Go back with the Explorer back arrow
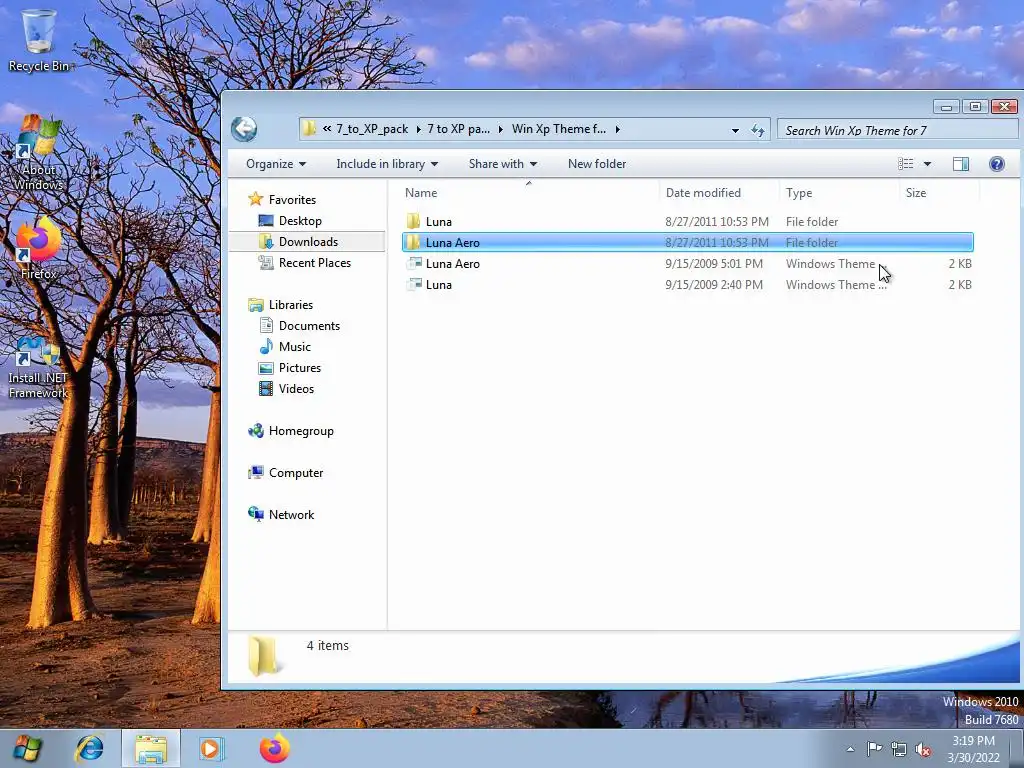Viewport: 1024px width, 768px height. click(244, 129)
